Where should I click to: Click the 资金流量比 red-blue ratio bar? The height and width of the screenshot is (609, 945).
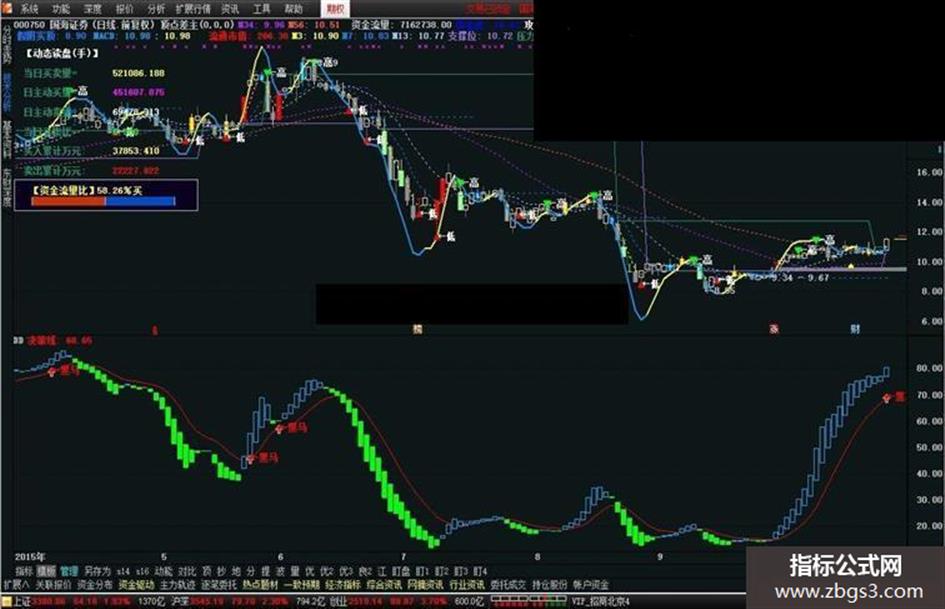point(103,201)
